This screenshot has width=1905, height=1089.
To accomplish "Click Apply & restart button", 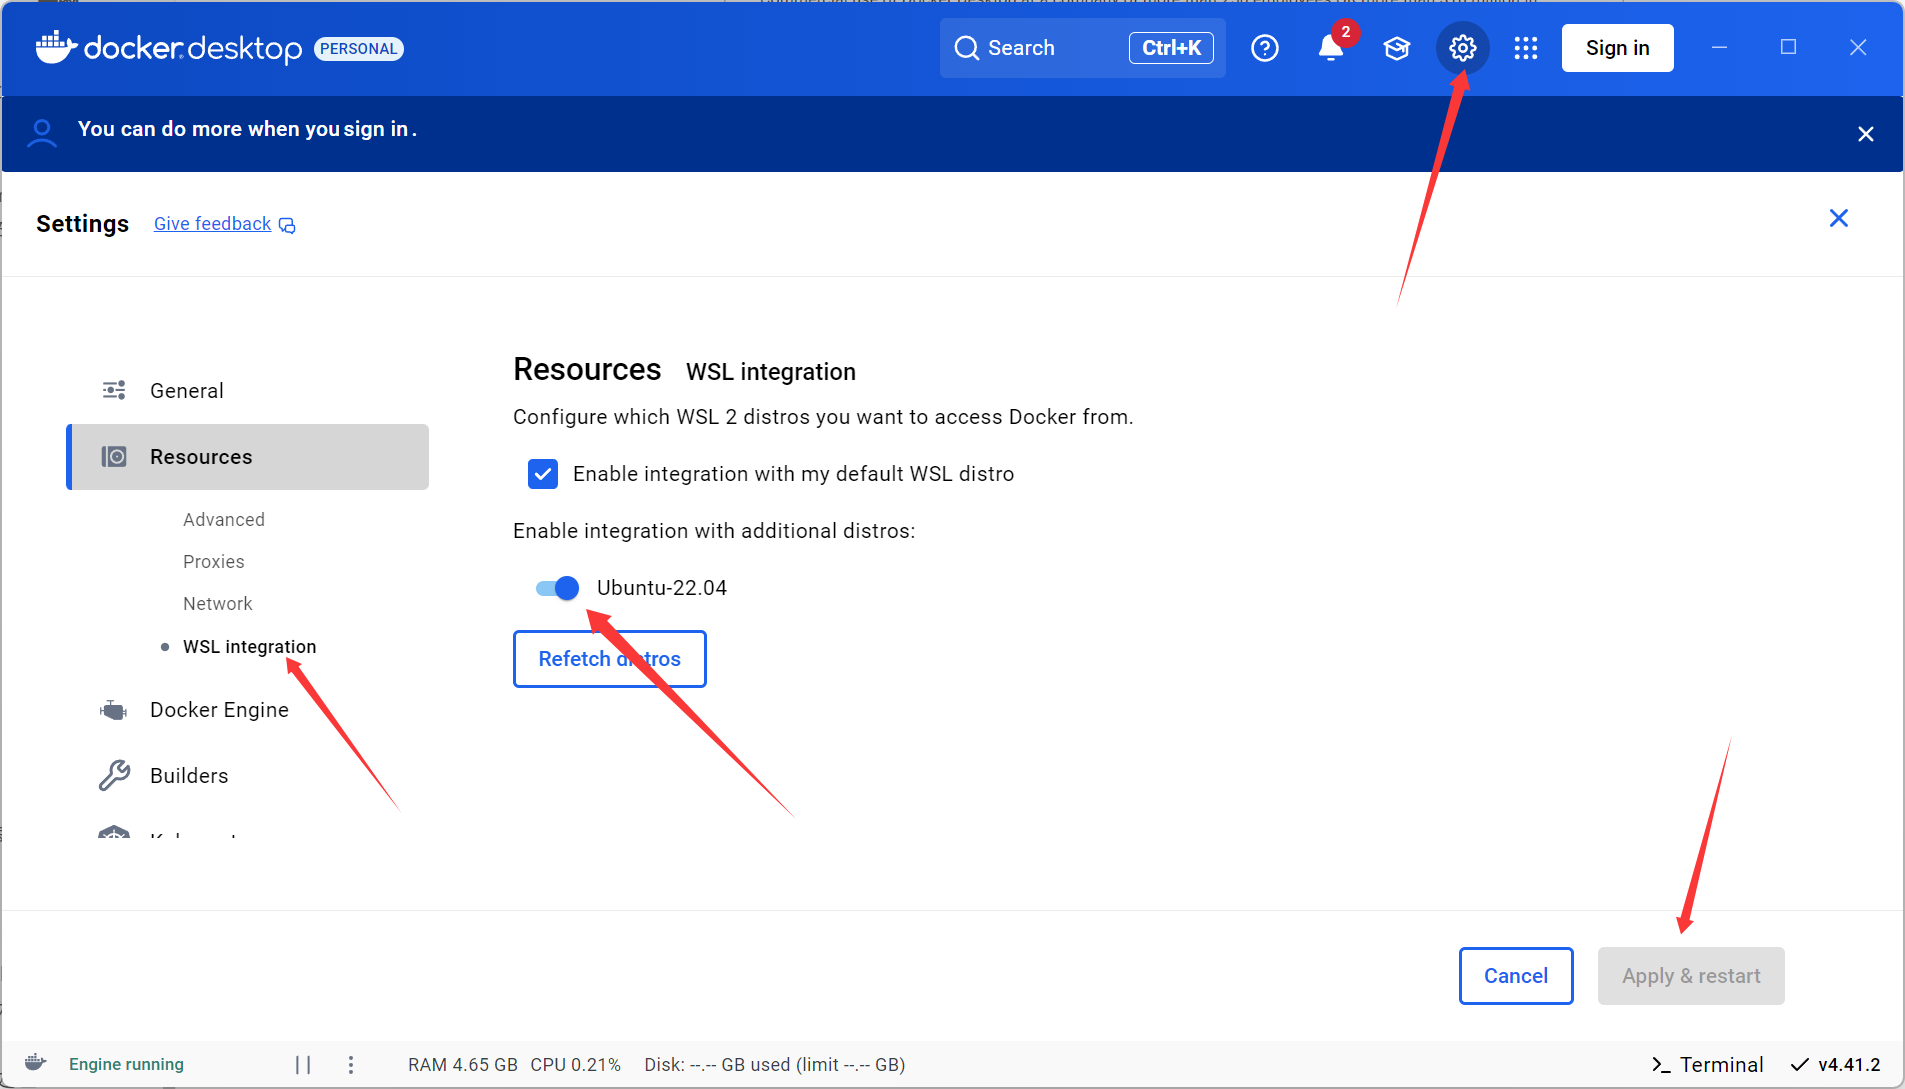I will point(1691,976).
